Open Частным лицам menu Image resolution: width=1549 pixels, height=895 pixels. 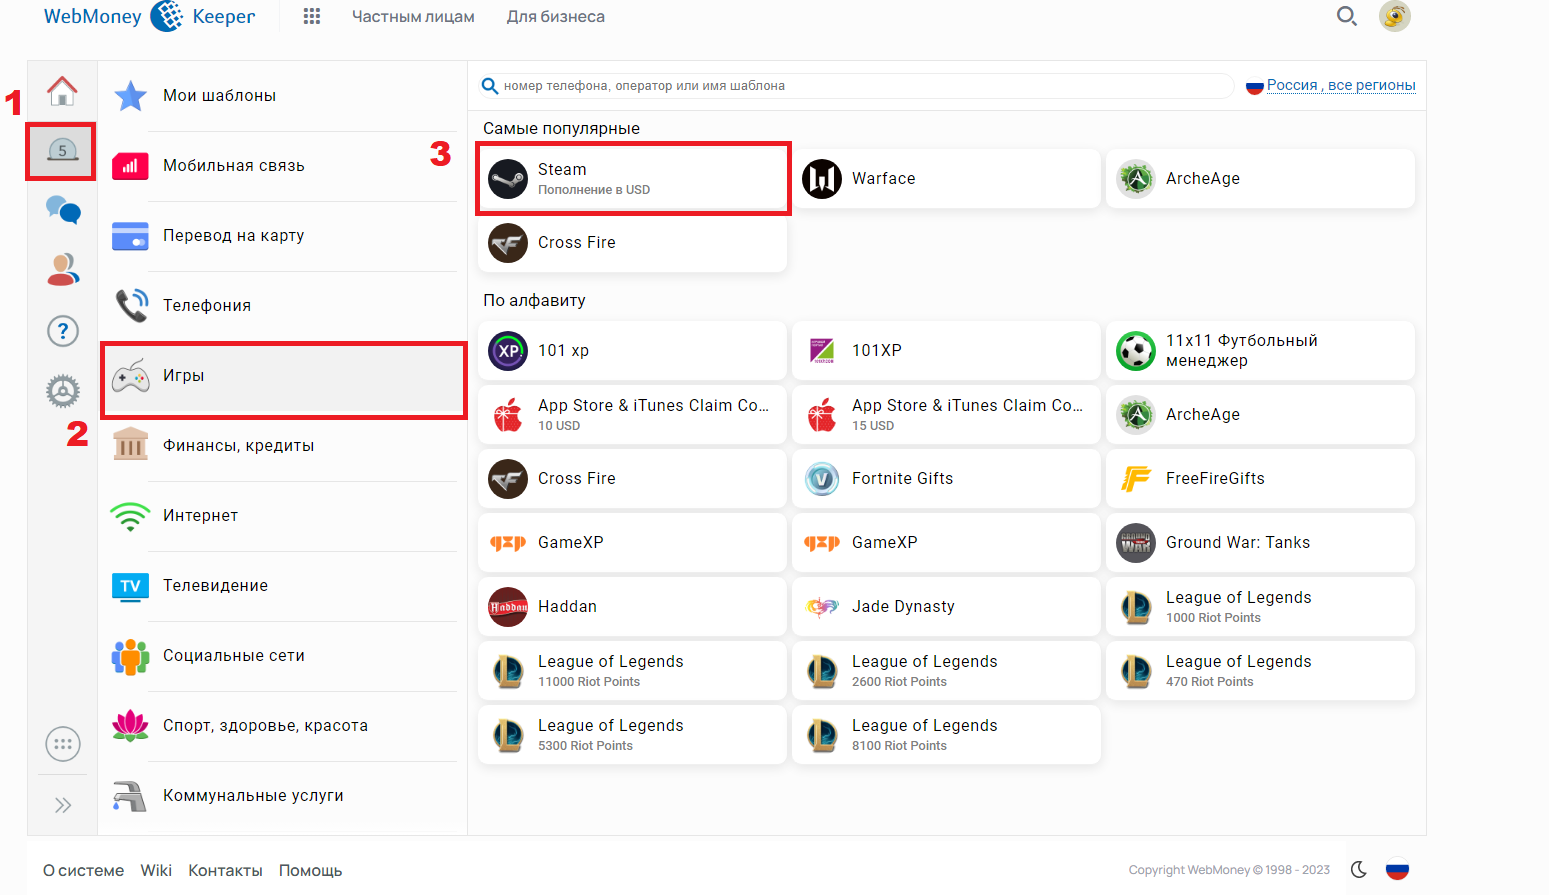[413, 17]
